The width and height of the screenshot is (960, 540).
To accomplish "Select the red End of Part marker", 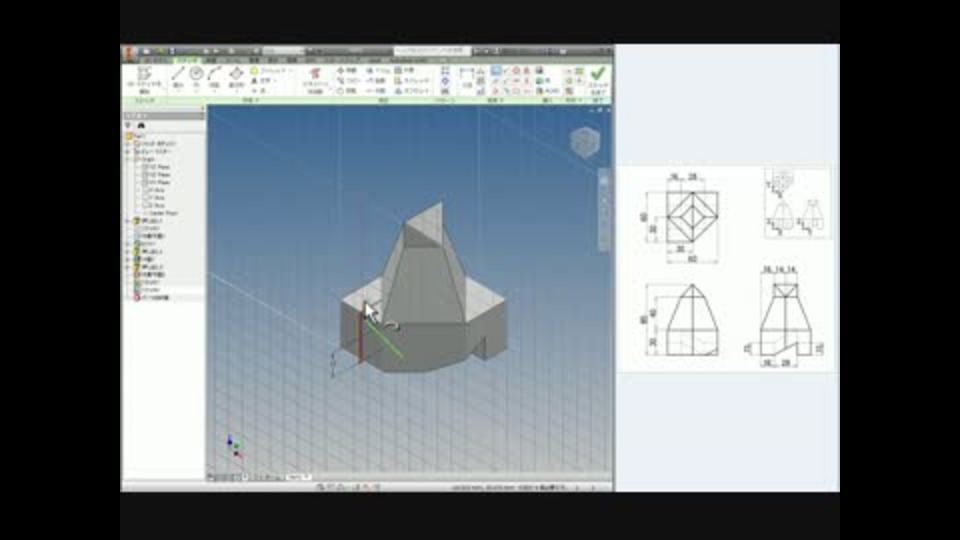I will [x=152, y=298].
